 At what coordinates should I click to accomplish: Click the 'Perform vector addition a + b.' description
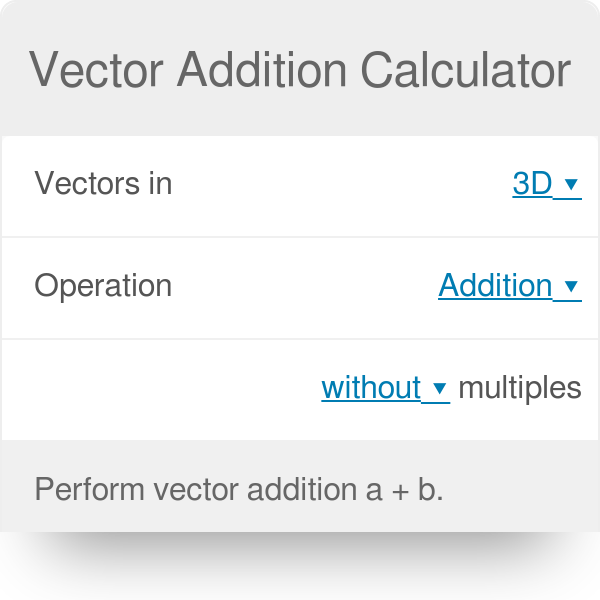pos(238,490)
